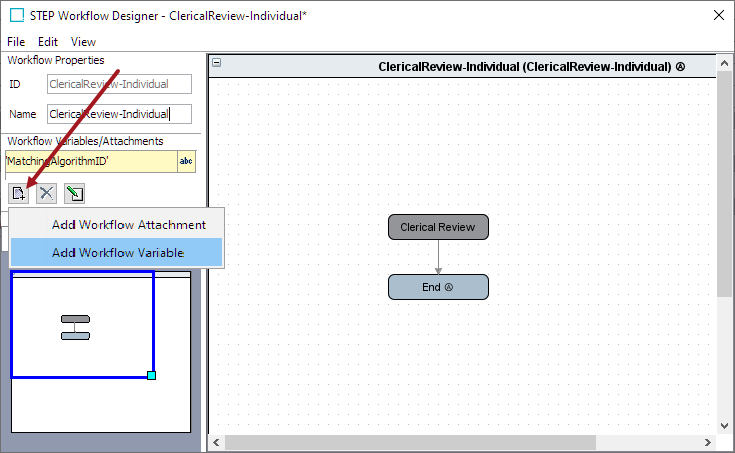The height and width of the screenshot is (453, 735).
Task: Select the Clerical Review state node
Action: (438, 227)
